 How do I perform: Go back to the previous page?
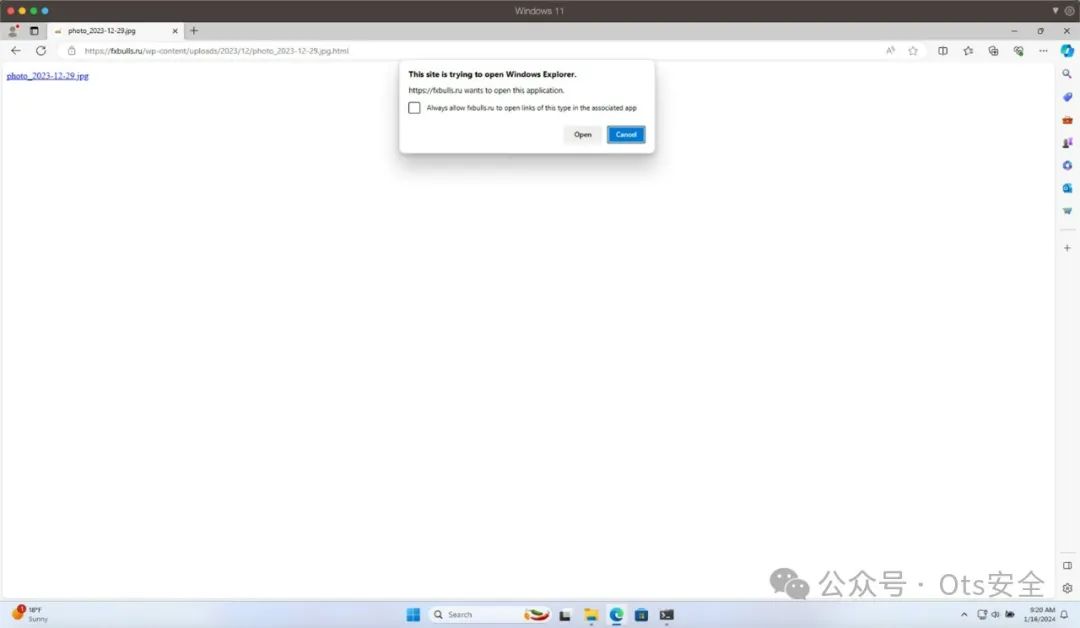[16, 51]
